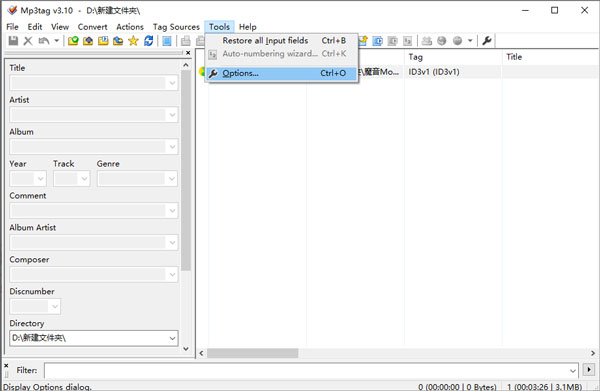Open the Tag Sources menu

point(176,27)
